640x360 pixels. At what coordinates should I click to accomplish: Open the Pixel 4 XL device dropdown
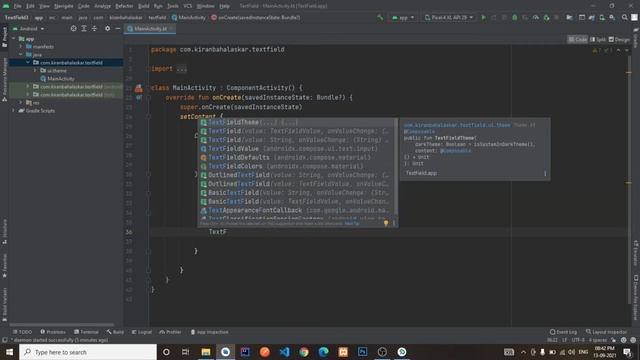pyautogui.click(x=449, y=18)
